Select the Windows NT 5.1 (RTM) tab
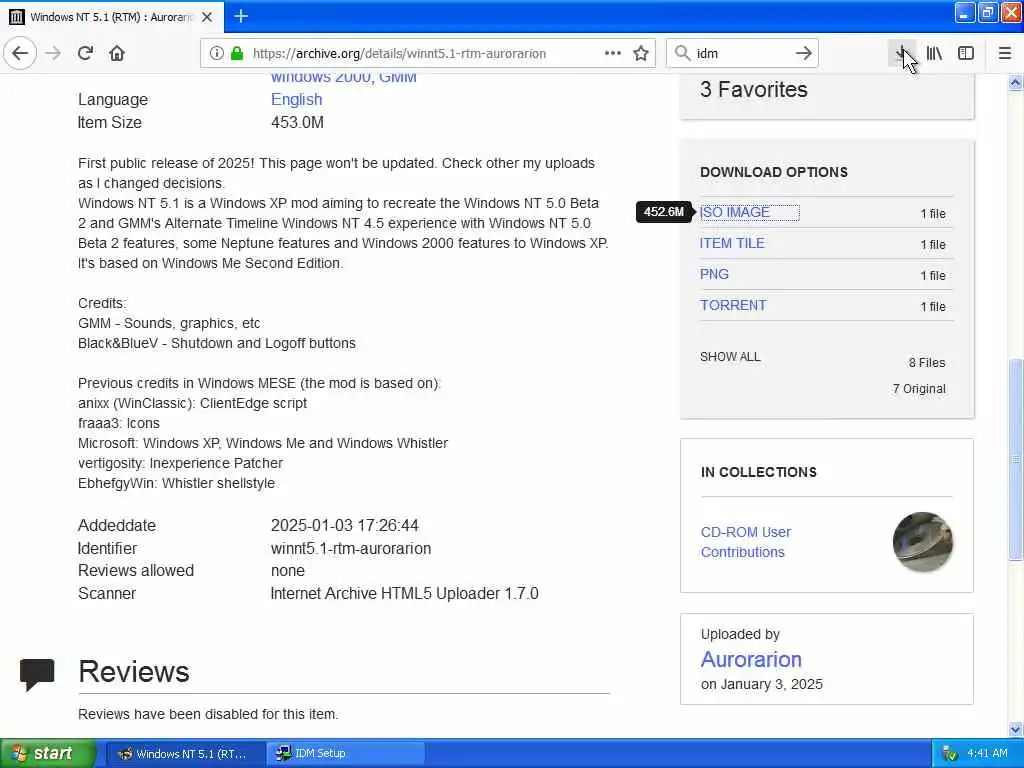1024x768 pixels. coord(112,17)
